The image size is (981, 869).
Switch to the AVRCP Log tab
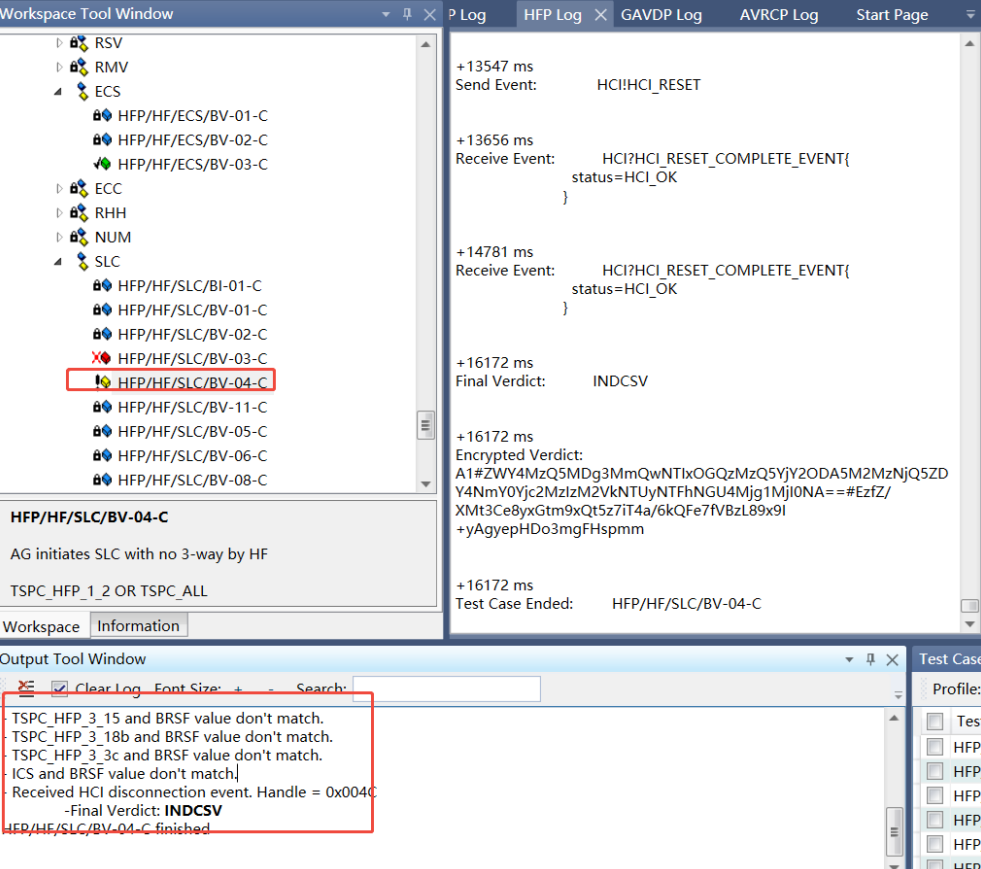tap(779, 15)
